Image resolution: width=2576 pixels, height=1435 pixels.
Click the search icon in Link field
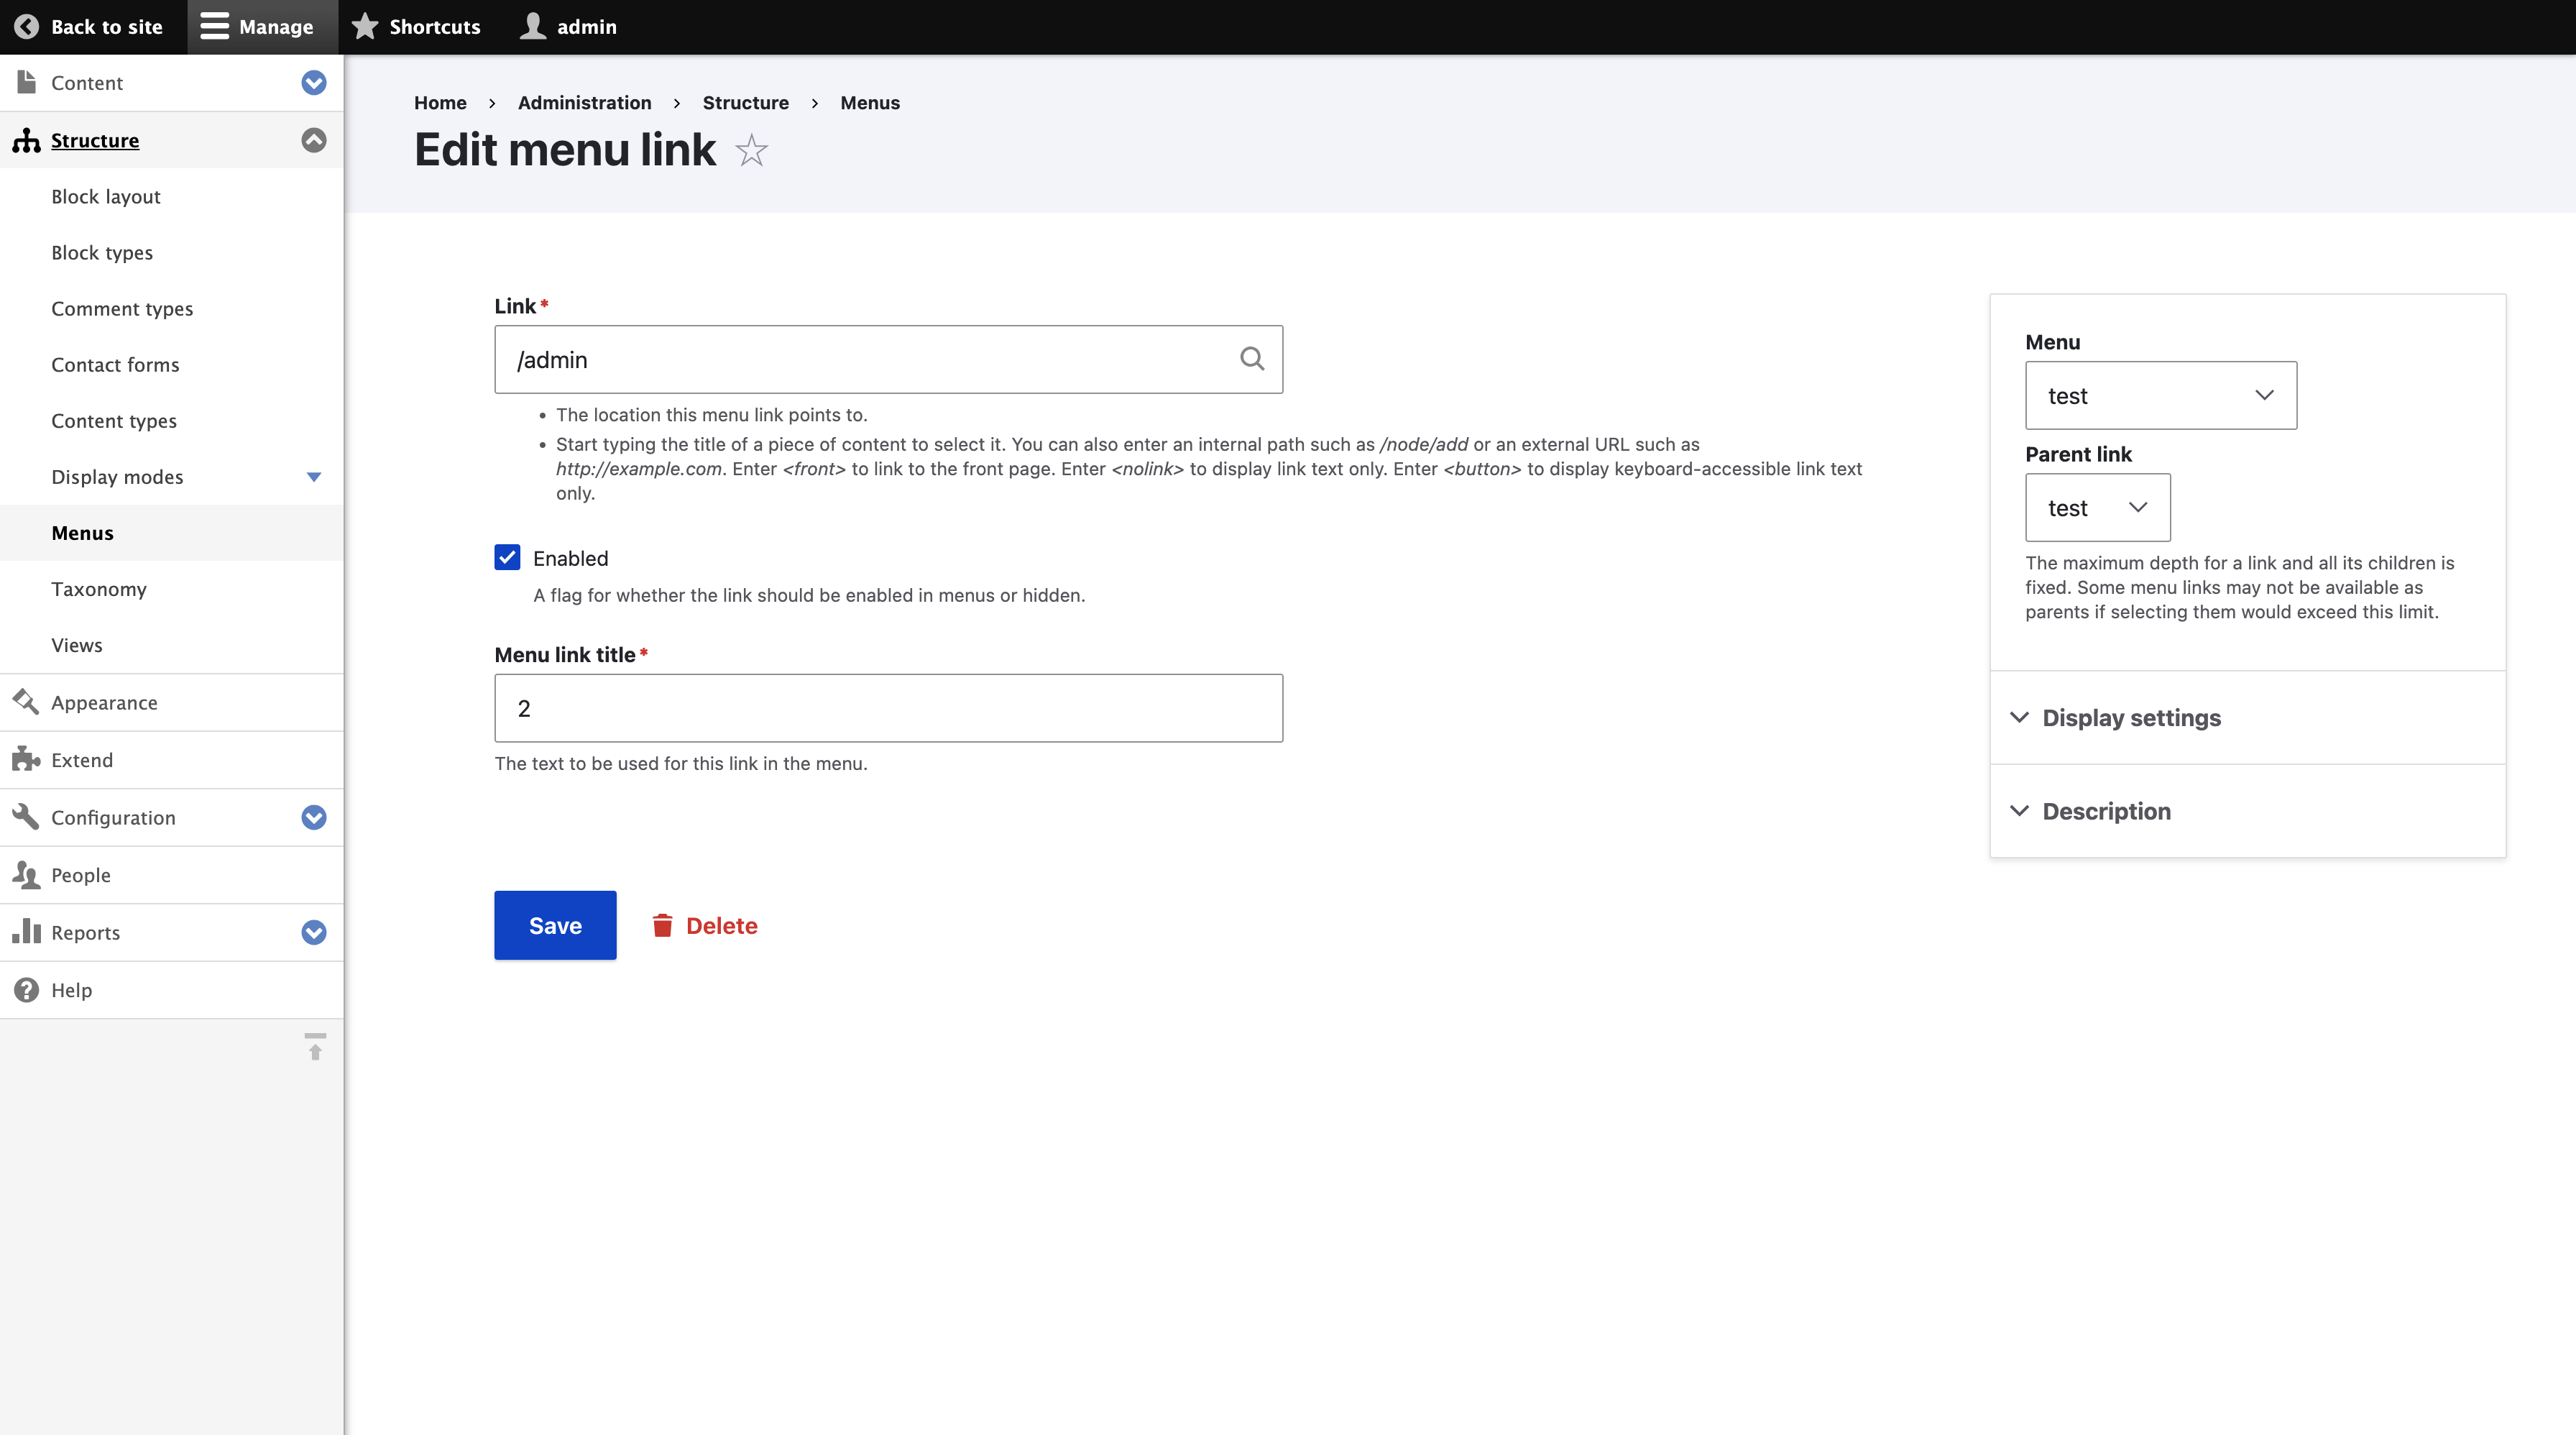[x=1251, y=359]
